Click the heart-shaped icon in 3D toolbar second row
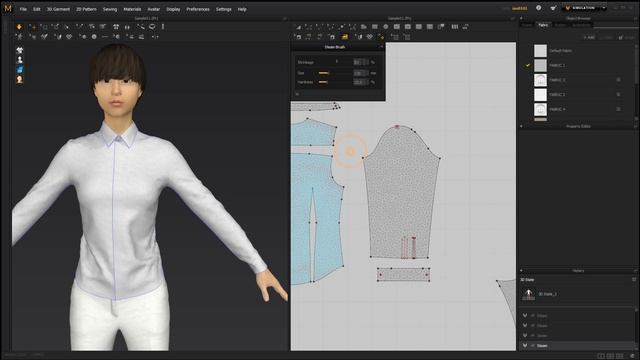The height and width of the screenshot is (360, 640). coord(69,37)
